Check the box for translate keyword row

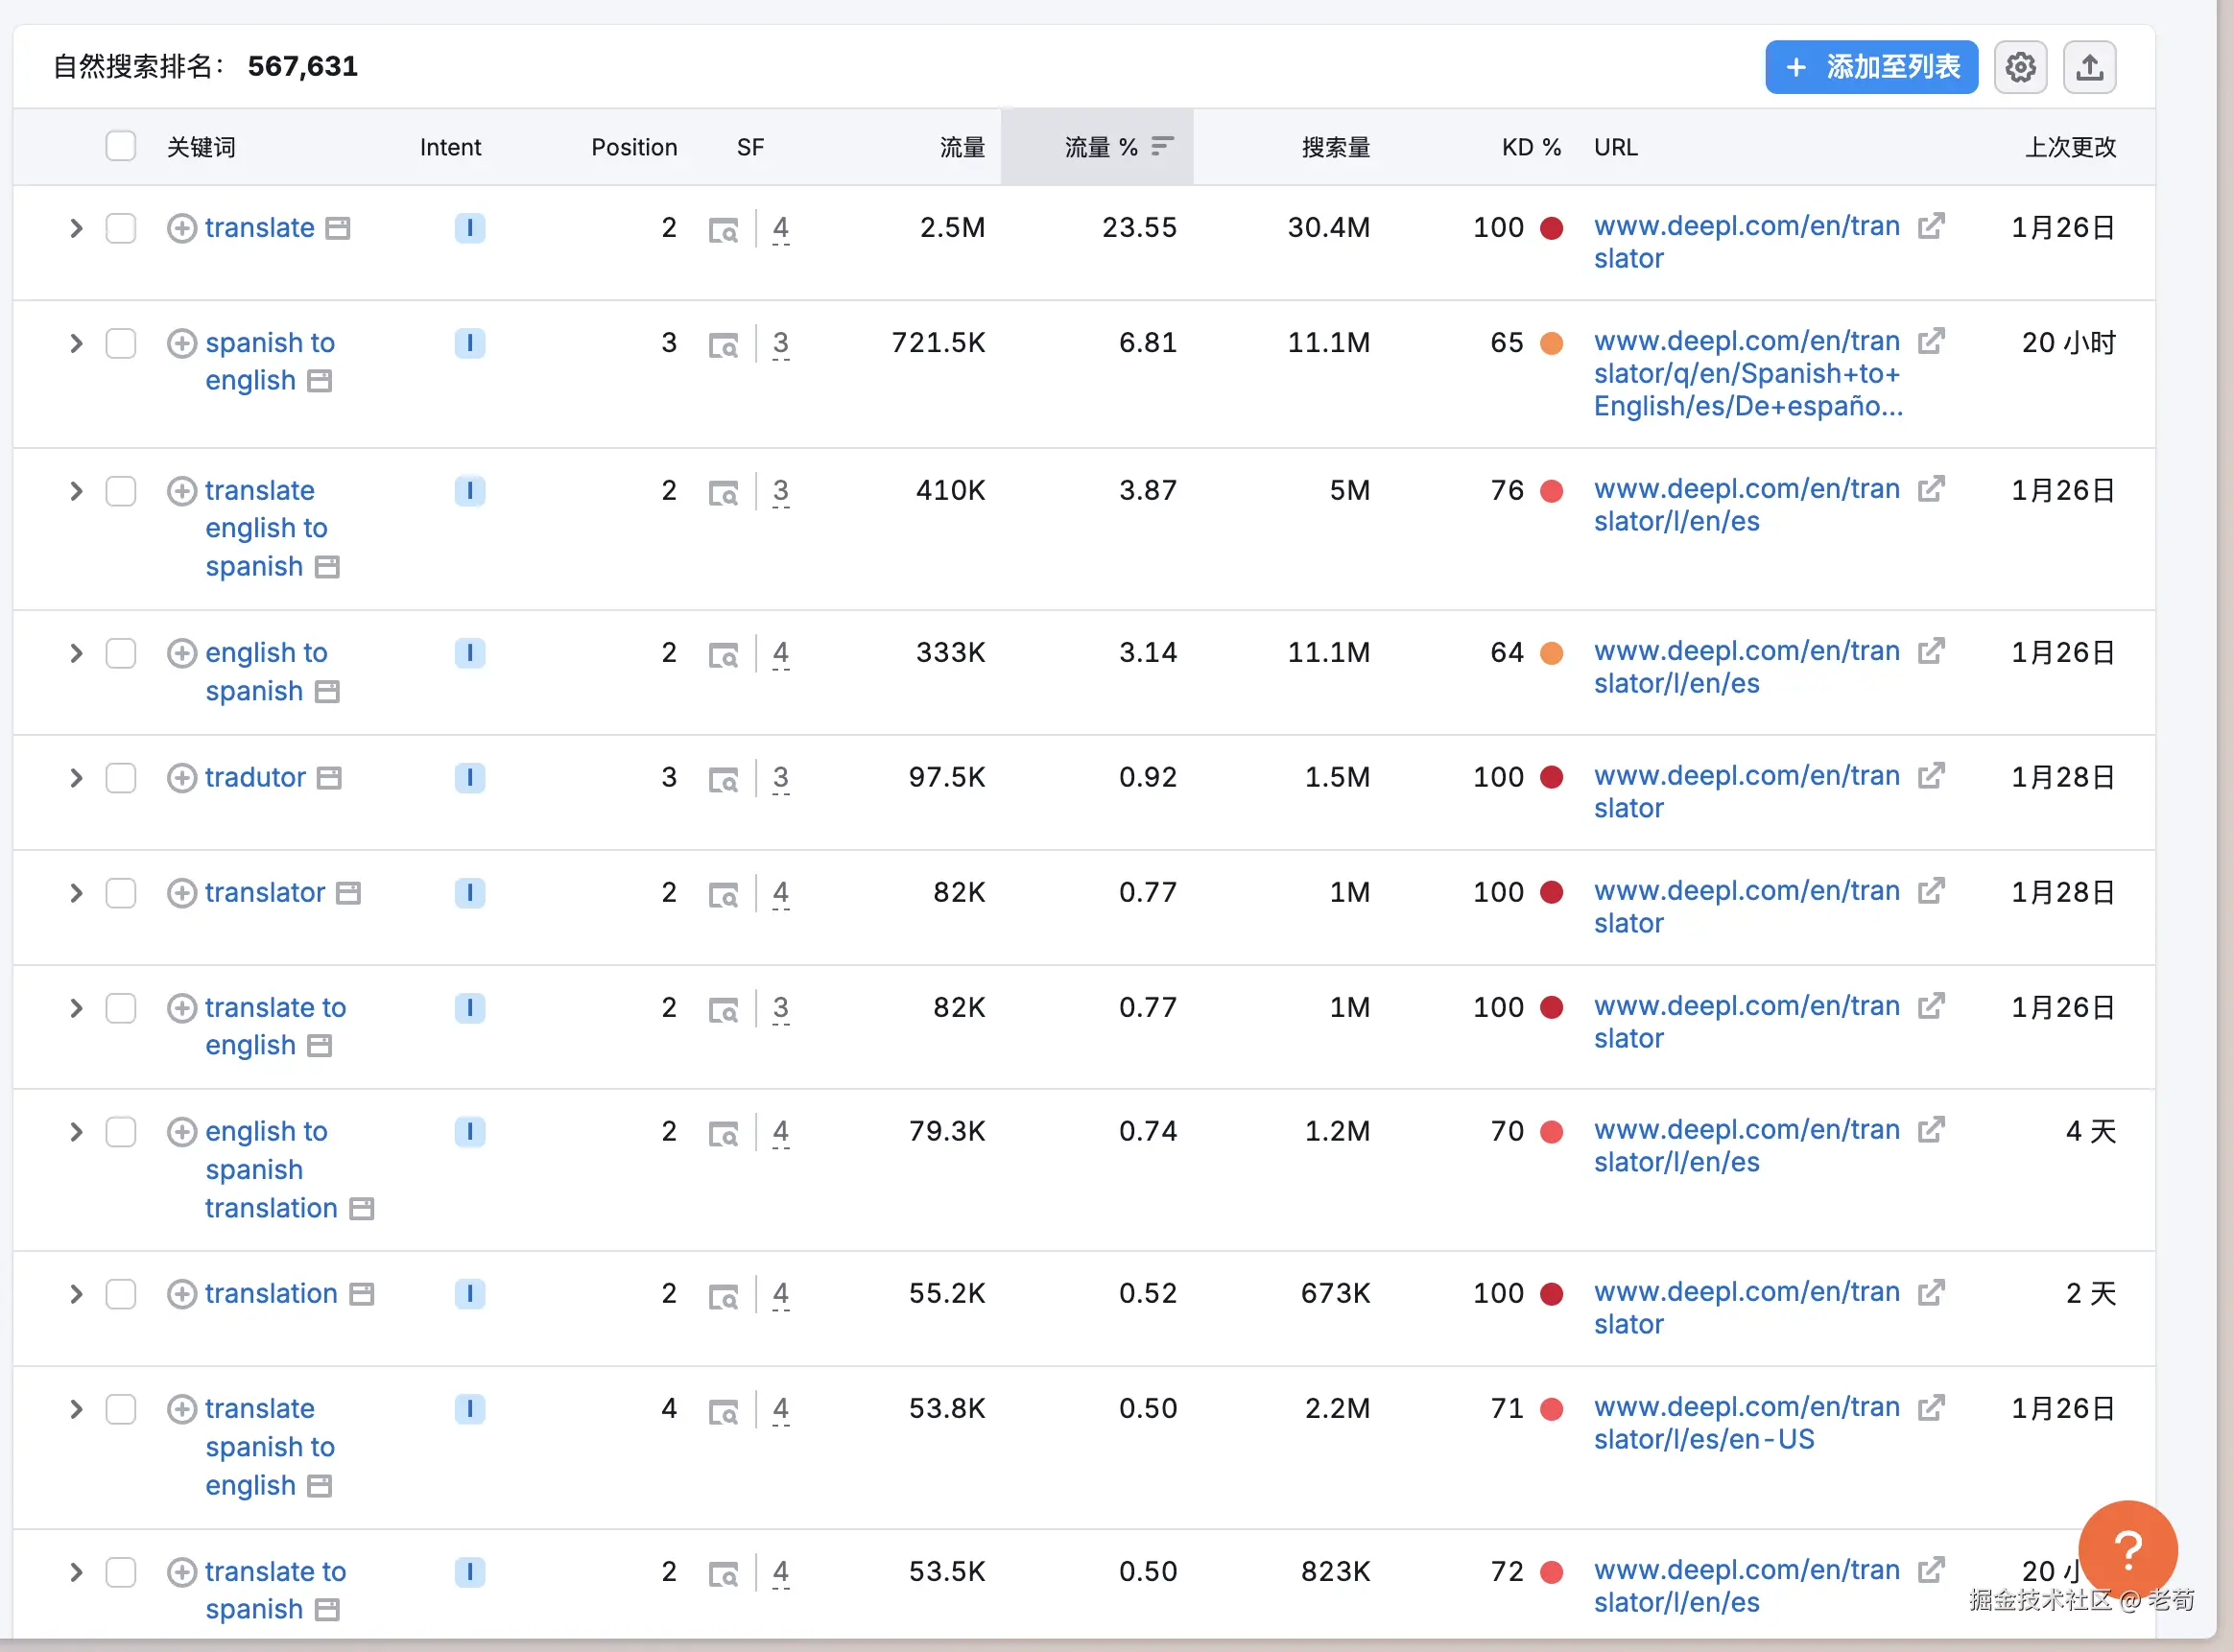point(121,228)
